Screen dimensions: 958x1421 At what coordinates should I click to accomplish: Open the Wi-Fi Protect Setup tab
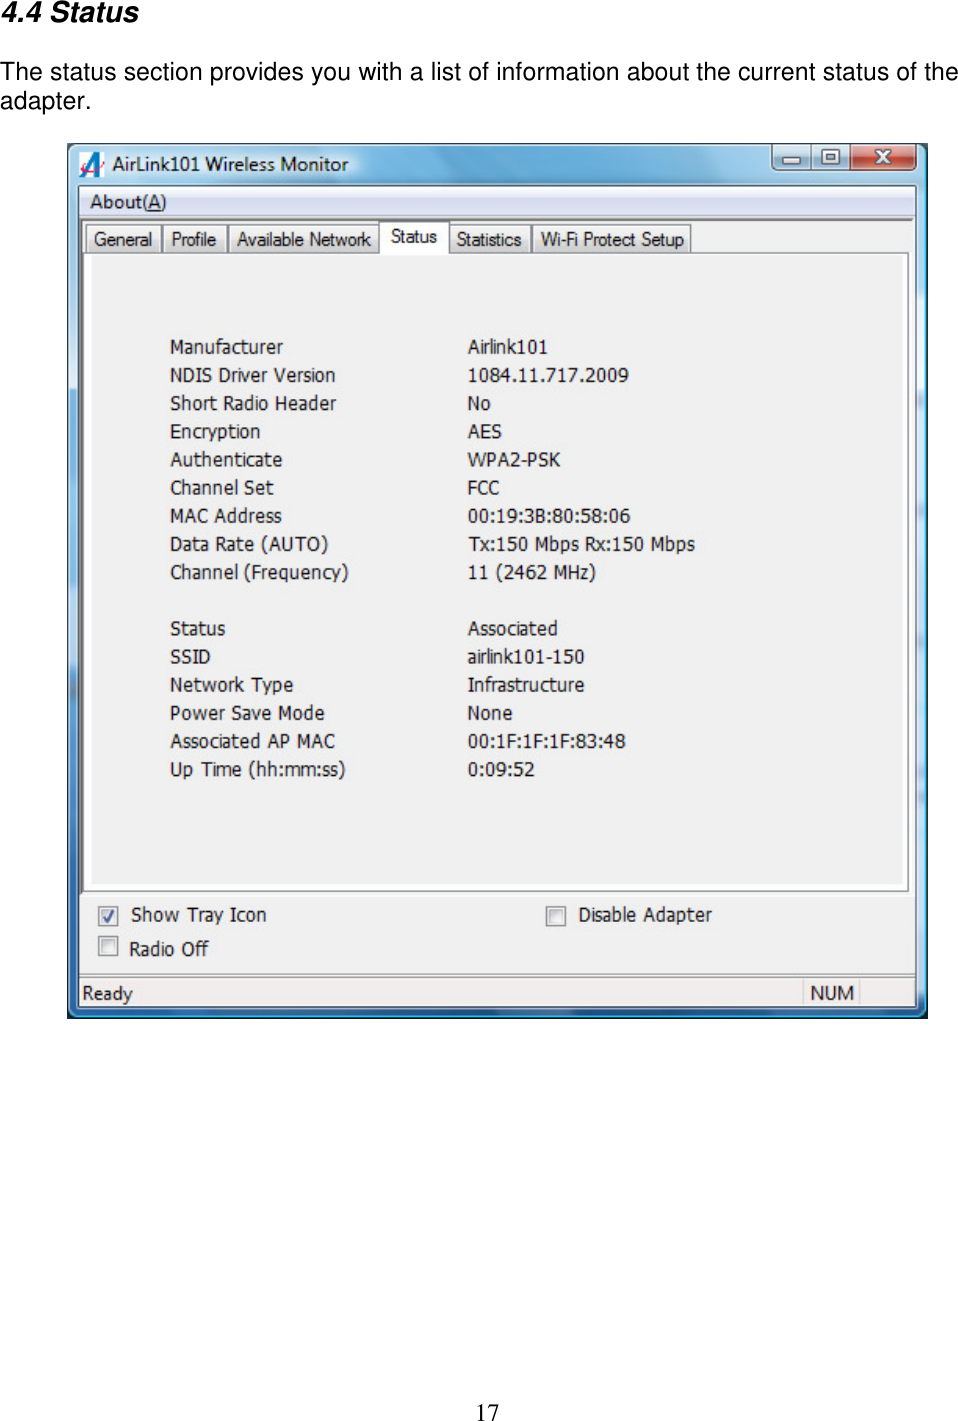coord(612,239)
